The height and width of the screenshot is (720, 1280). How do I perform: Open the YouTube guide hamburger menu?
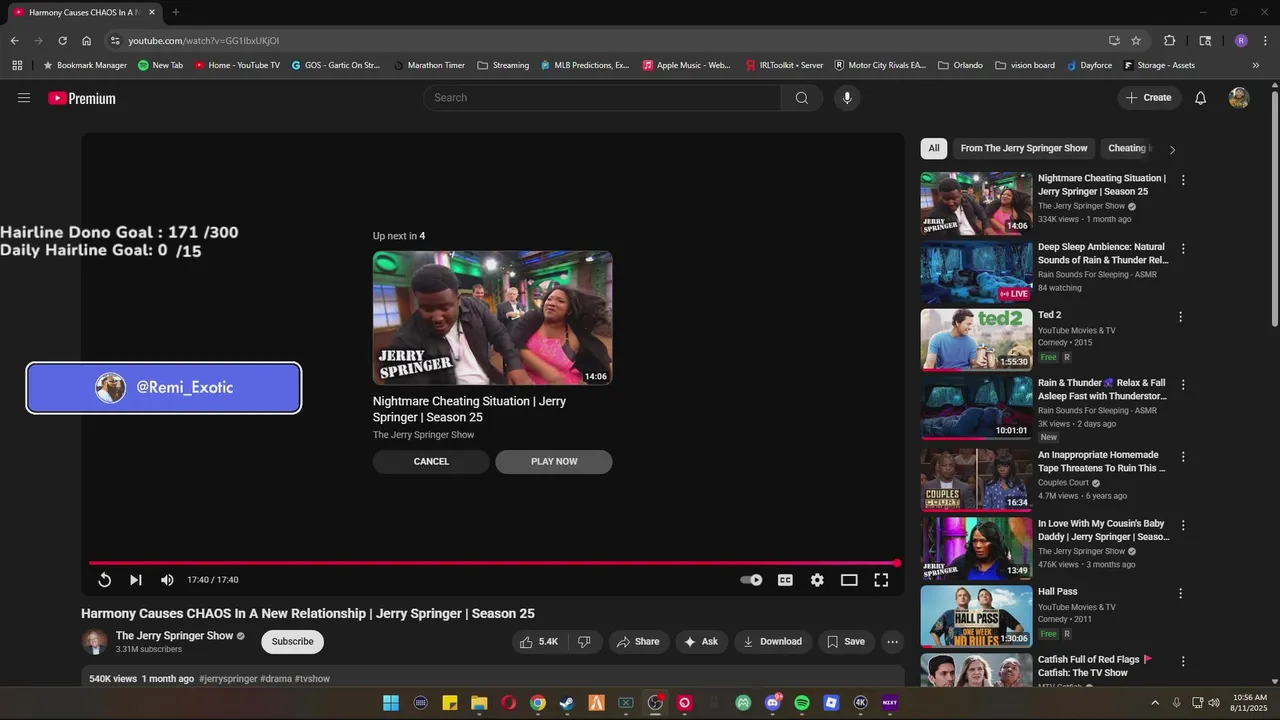coord(24,98)
